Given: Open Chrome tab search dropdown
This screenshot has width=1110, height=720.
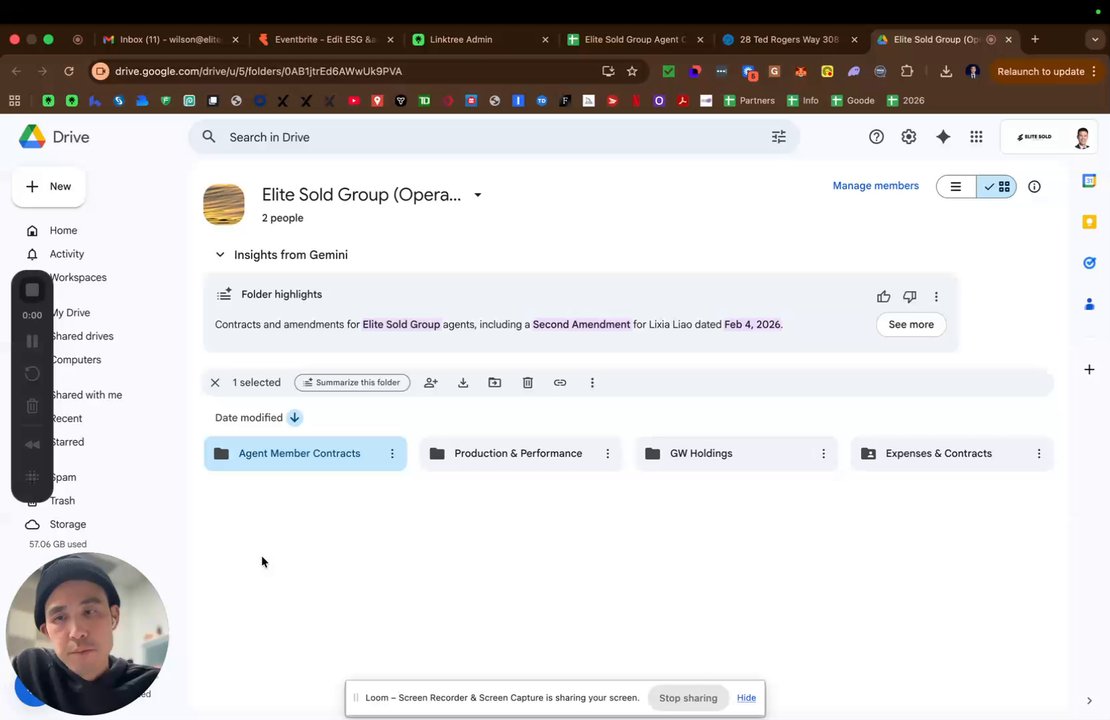Looking at the screenshot, I should click(1094, 40).
